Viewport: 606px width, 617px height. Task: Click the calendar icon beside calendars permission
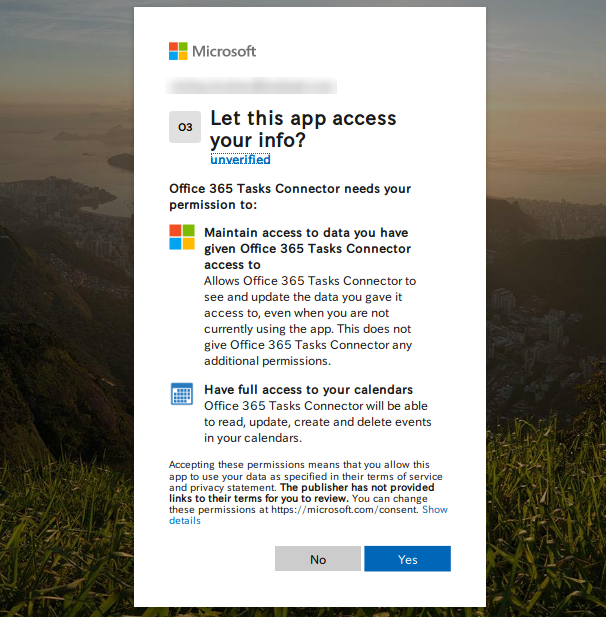182,393
